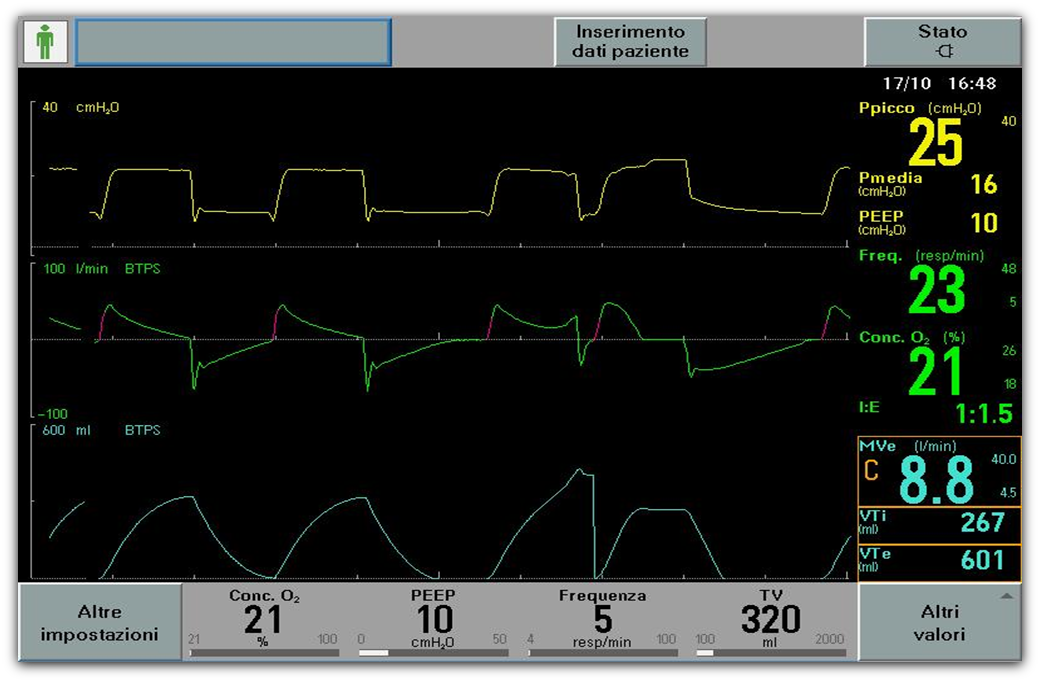Viewport: 1040px width, 682px height.
Task: Click the green patient icon
Action: coord(45,42)
